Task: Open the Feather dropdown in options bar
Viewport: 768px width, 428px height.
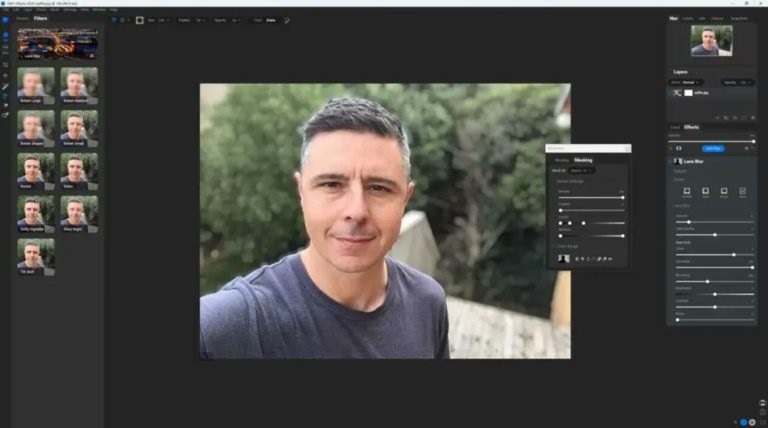Action: pyautogui.click(x=201, y=20)
